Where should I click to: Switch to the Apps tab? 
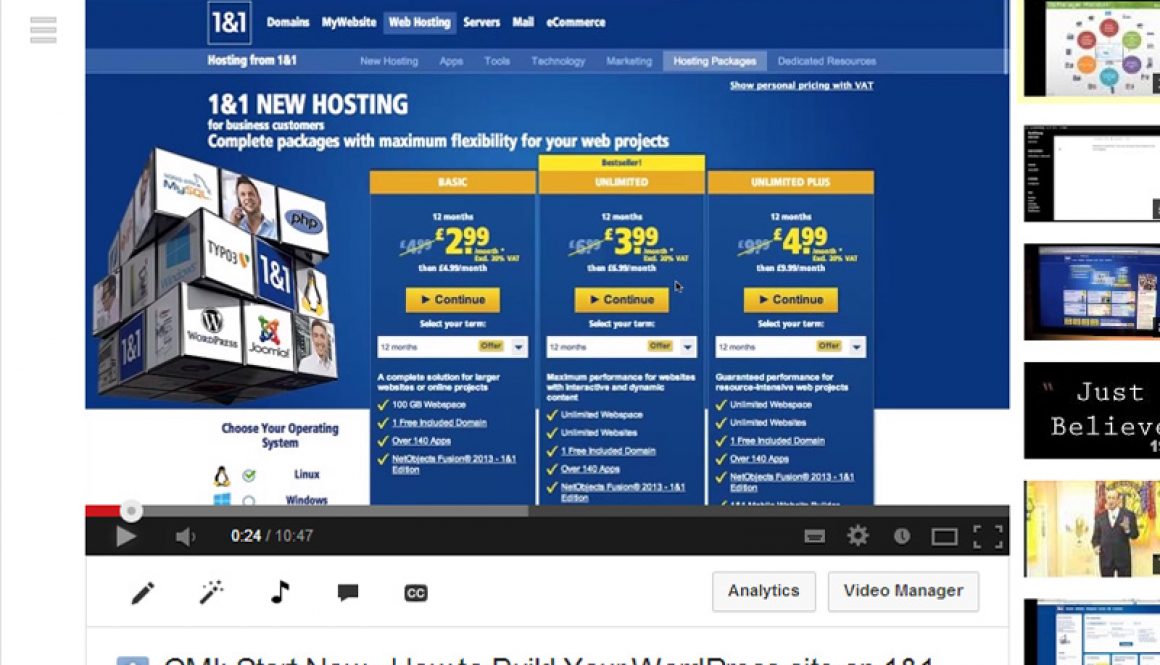[451, 61]
